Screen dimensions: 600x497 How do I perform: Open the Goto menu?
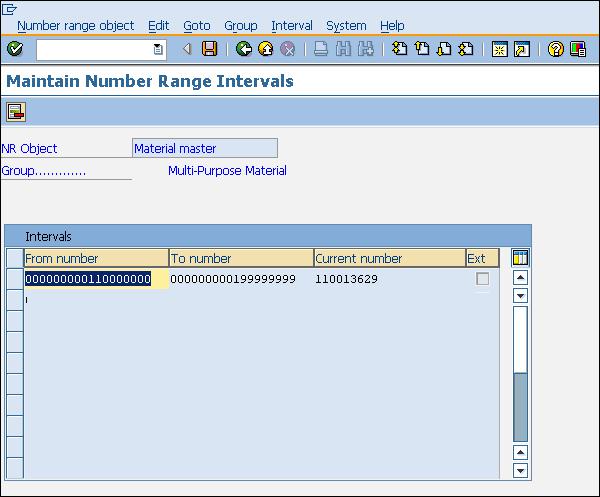pyautogui.click(x=197, y=26)
